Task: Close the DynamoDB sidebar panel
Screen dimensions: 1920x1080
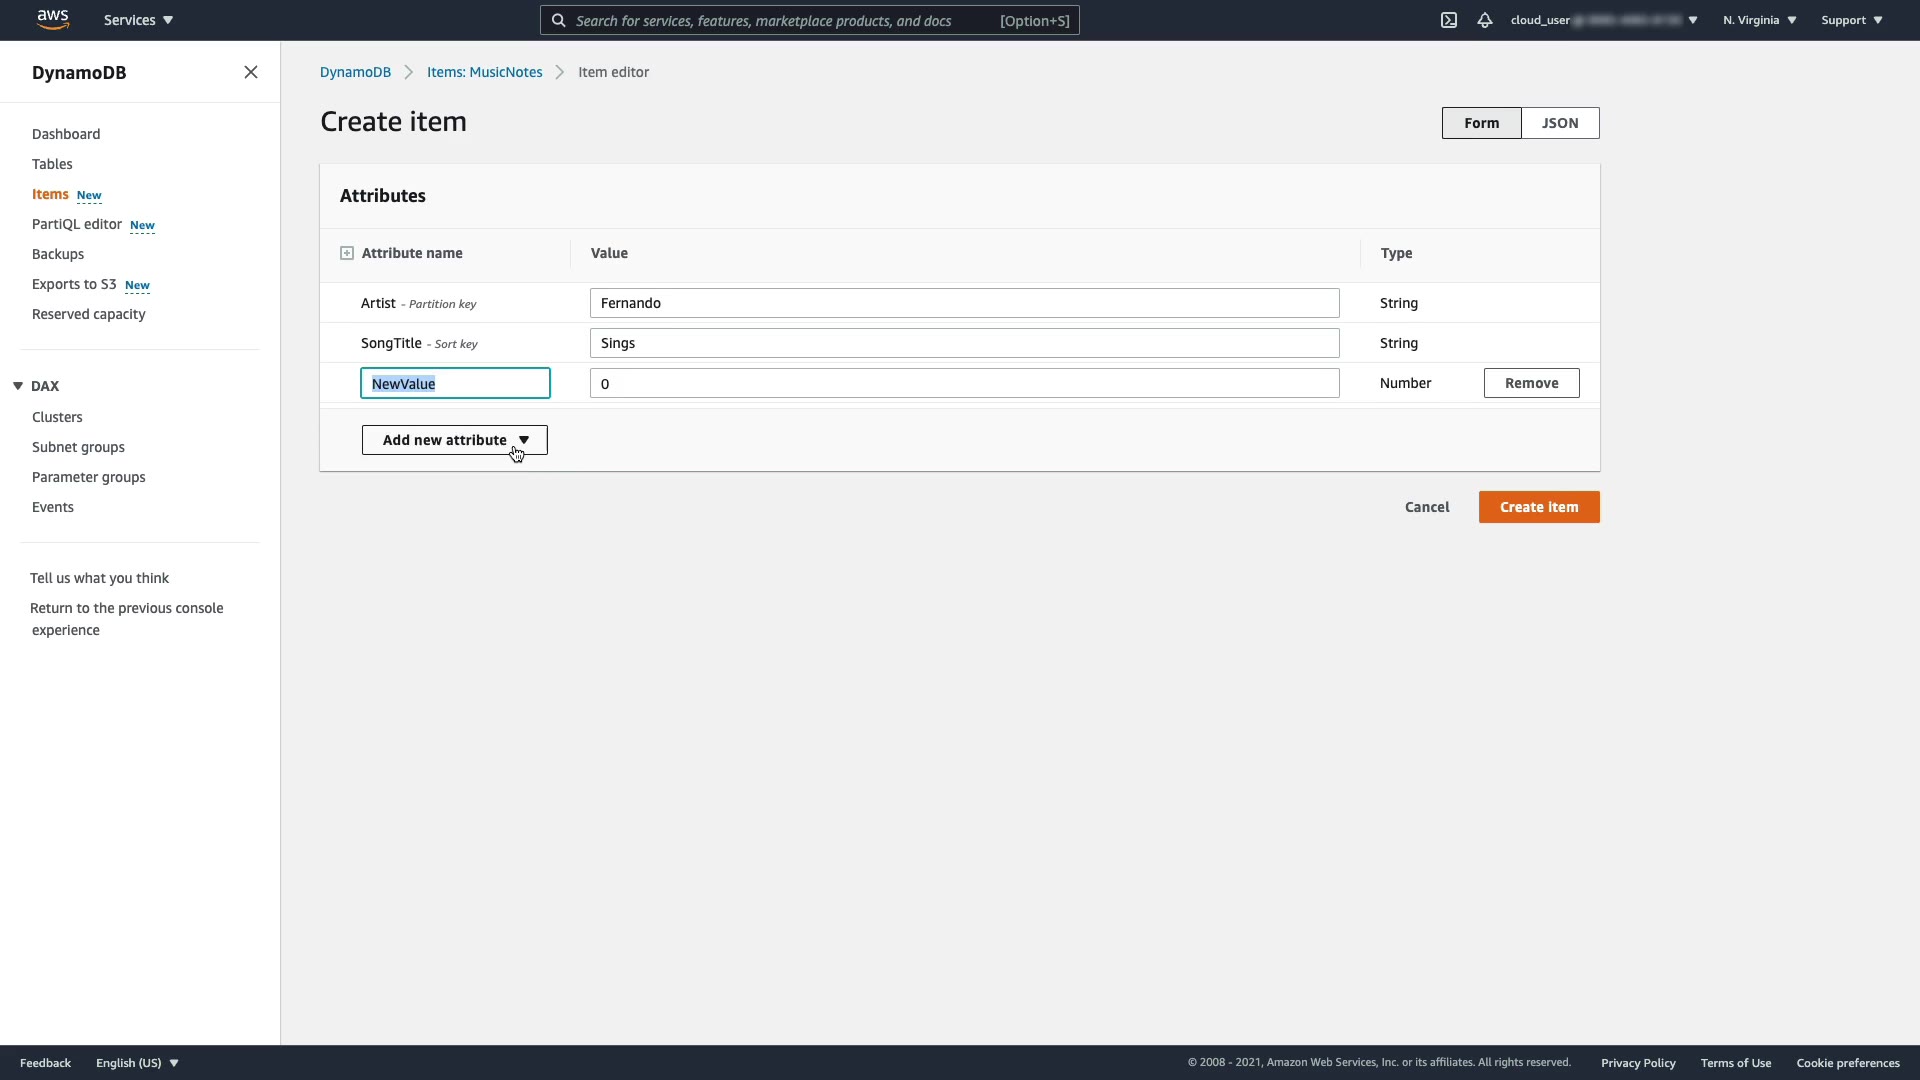Action: [x=251, y=72]
